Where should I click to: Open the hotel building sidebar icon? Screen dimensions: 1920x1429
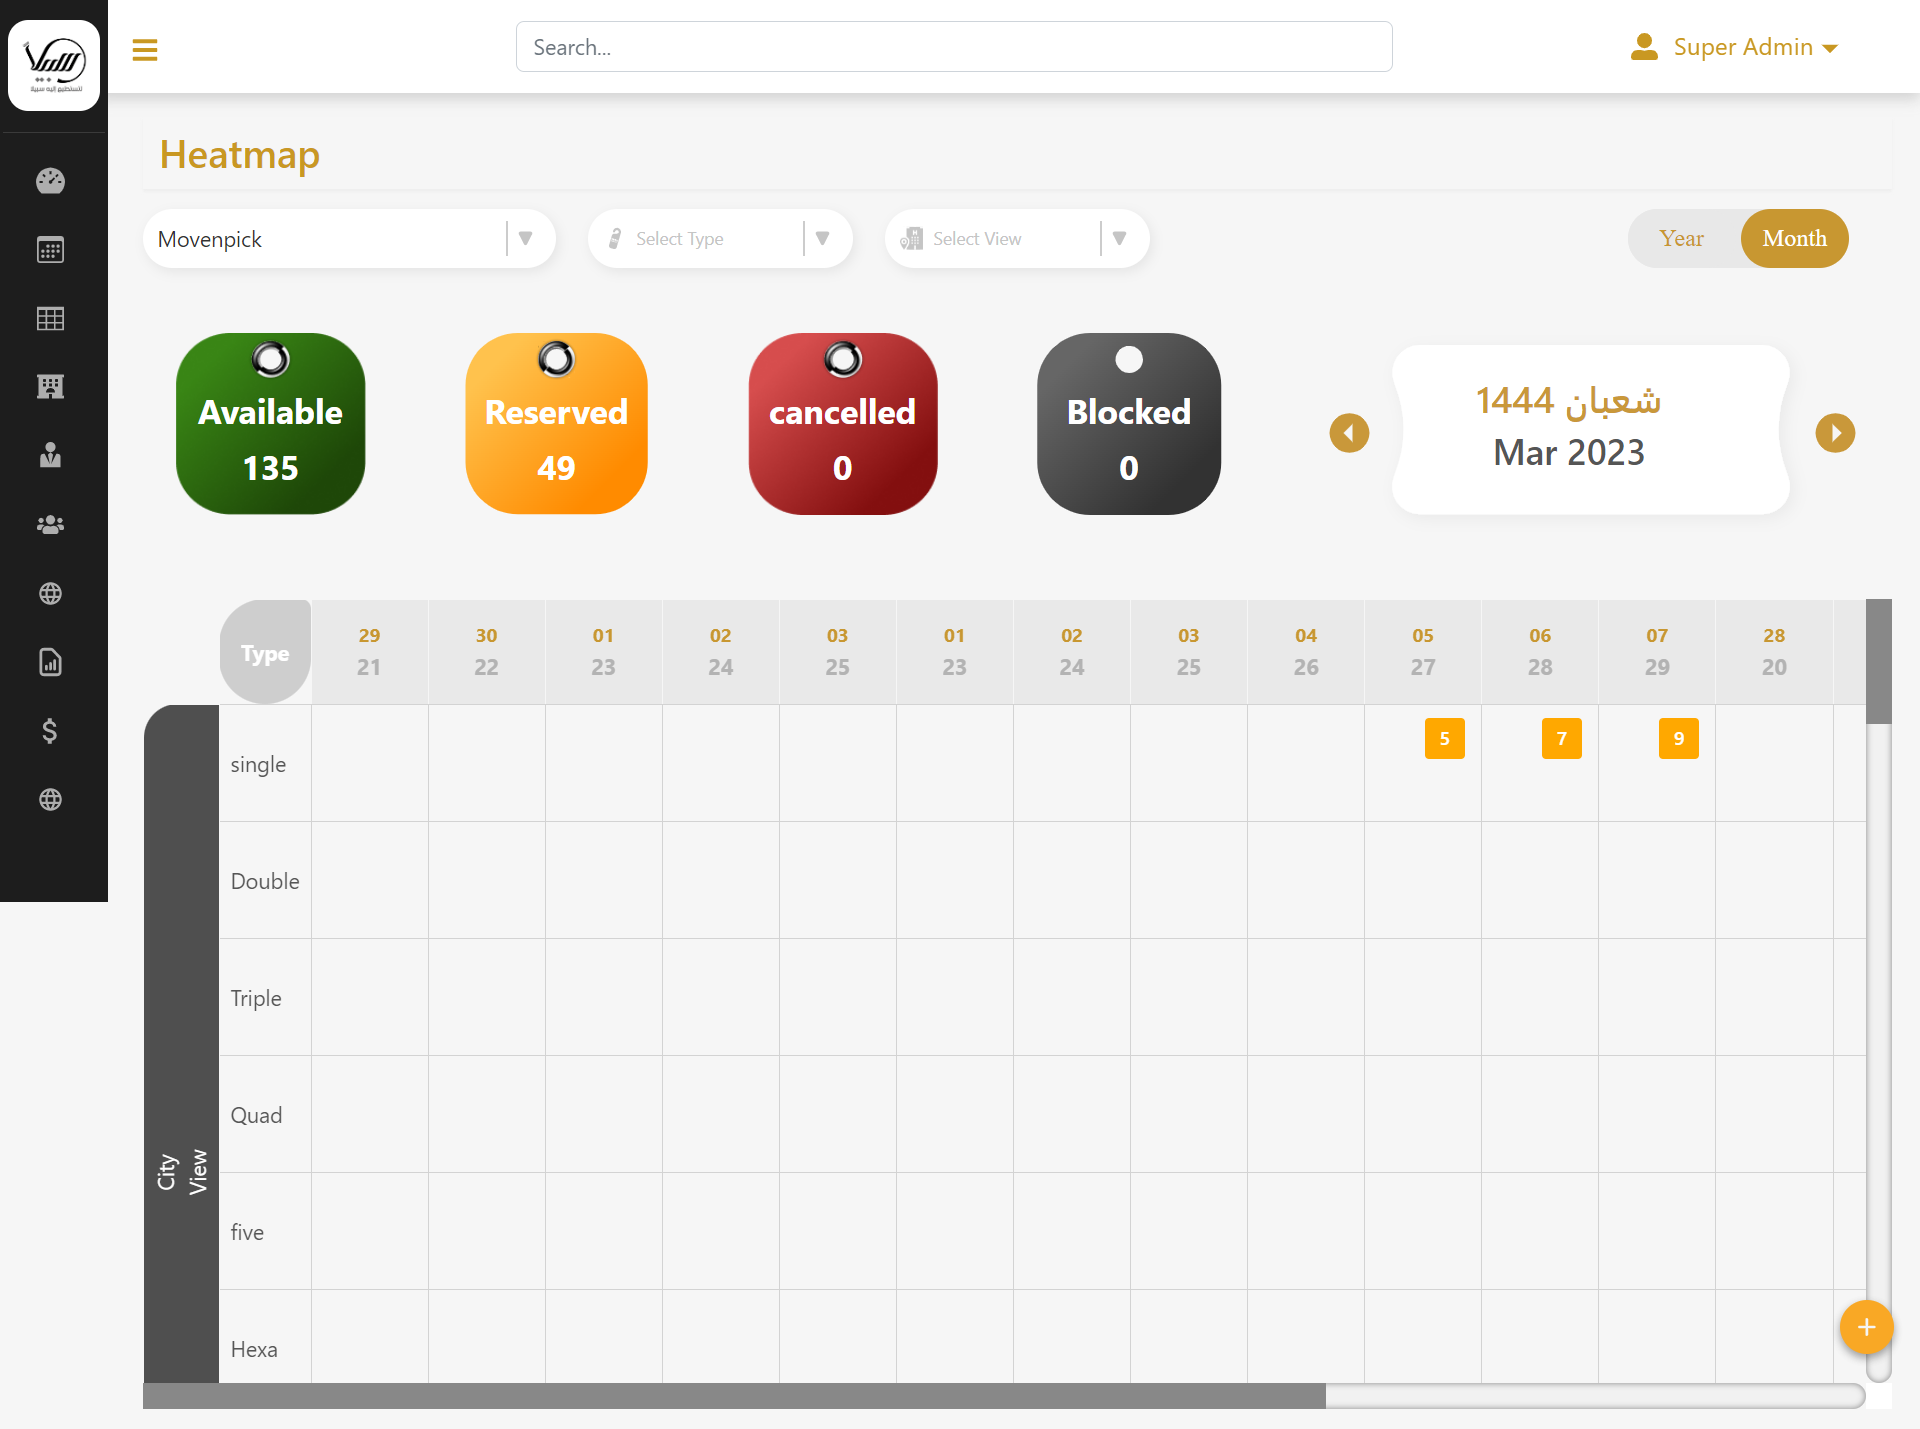point(50,387)
